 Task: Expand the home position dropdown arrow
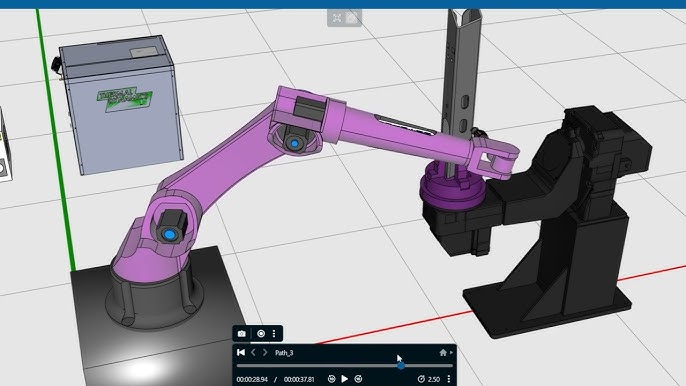click(451, 352)
